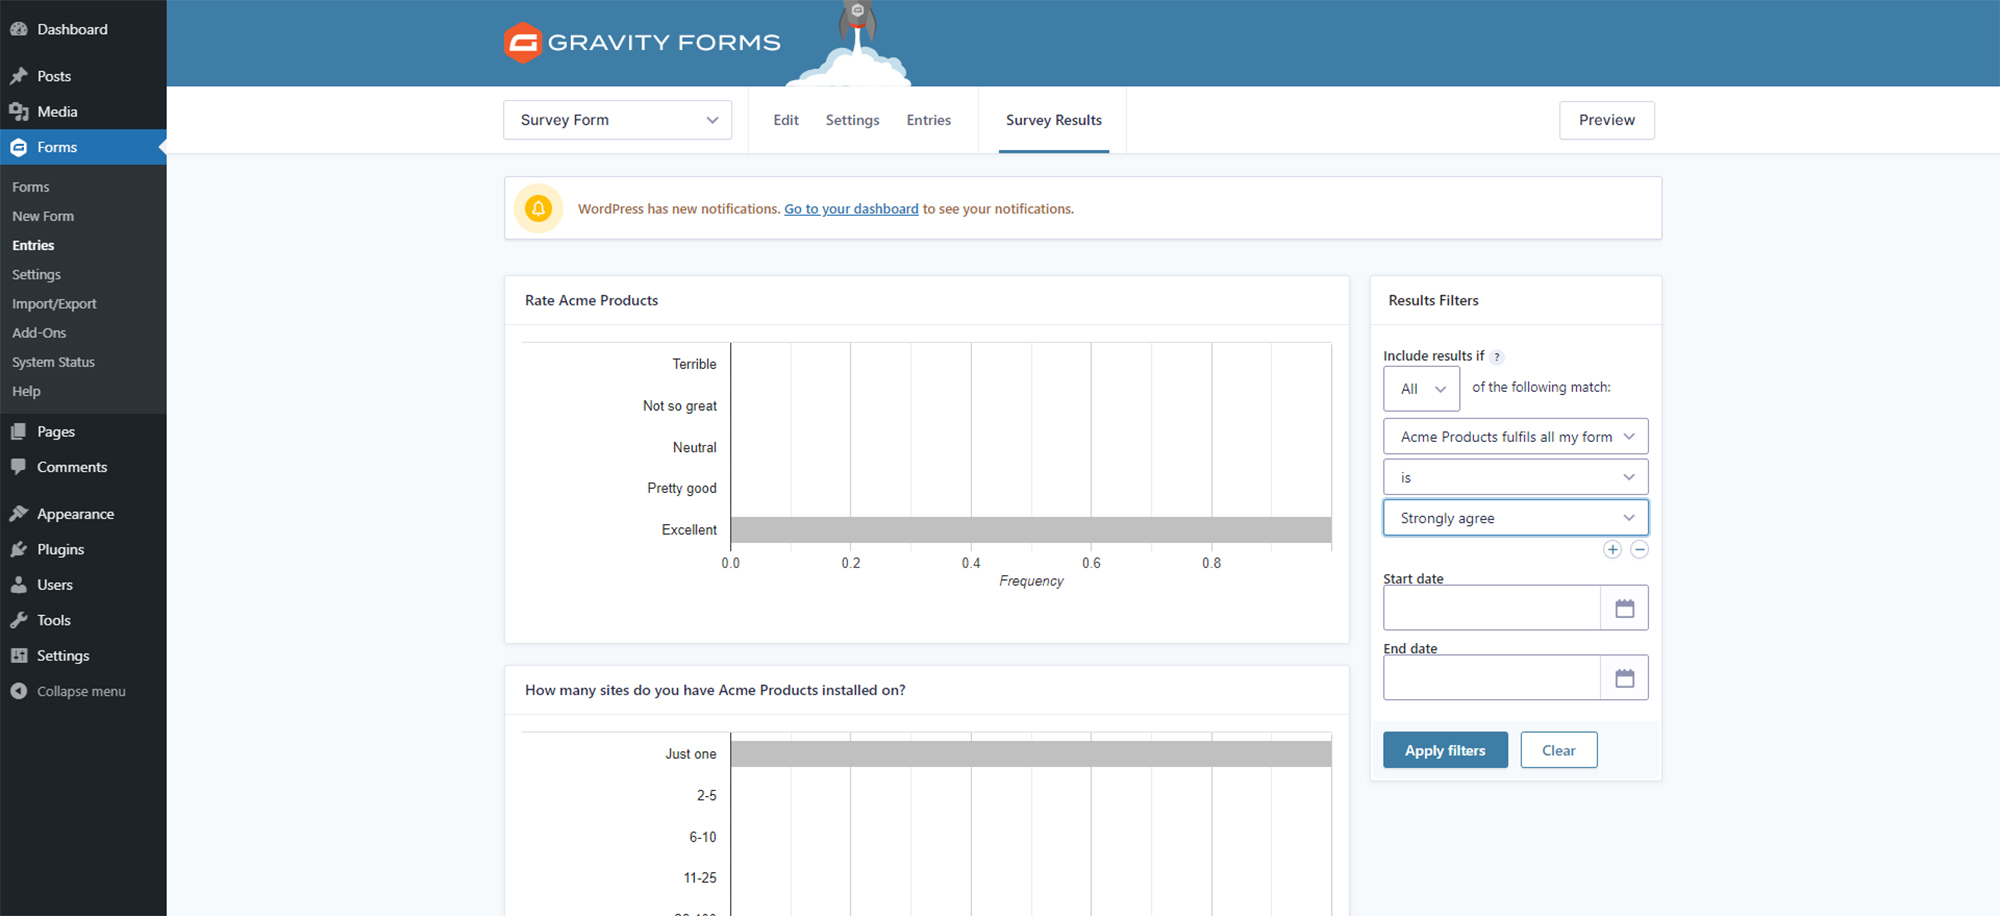This screenshot has width=2000, height=916.
Task: Click the Plugins plug icon
Action: pos(18,549)
